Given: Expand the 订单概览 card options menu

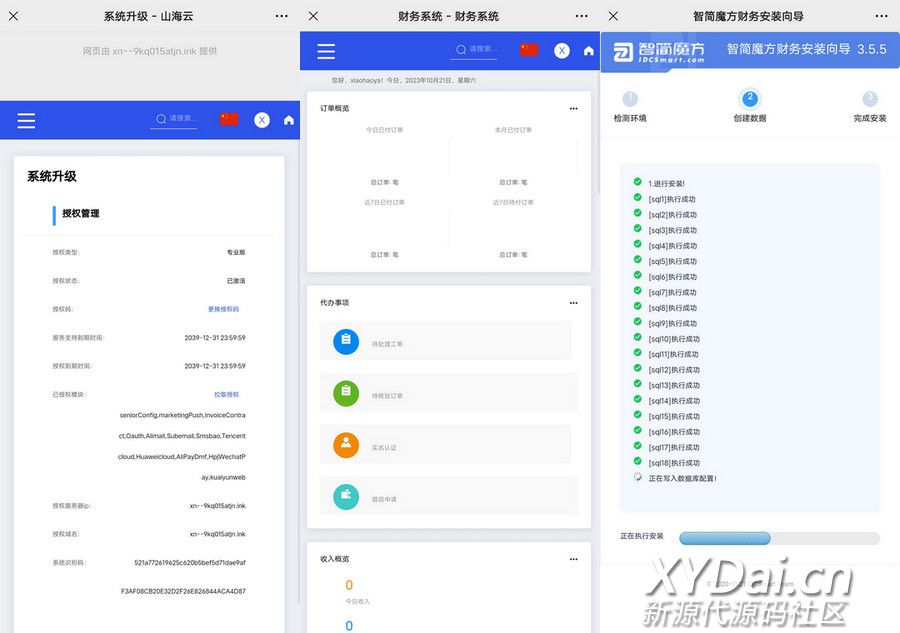Looking at the screenshot, I should [x=573, y=108].
